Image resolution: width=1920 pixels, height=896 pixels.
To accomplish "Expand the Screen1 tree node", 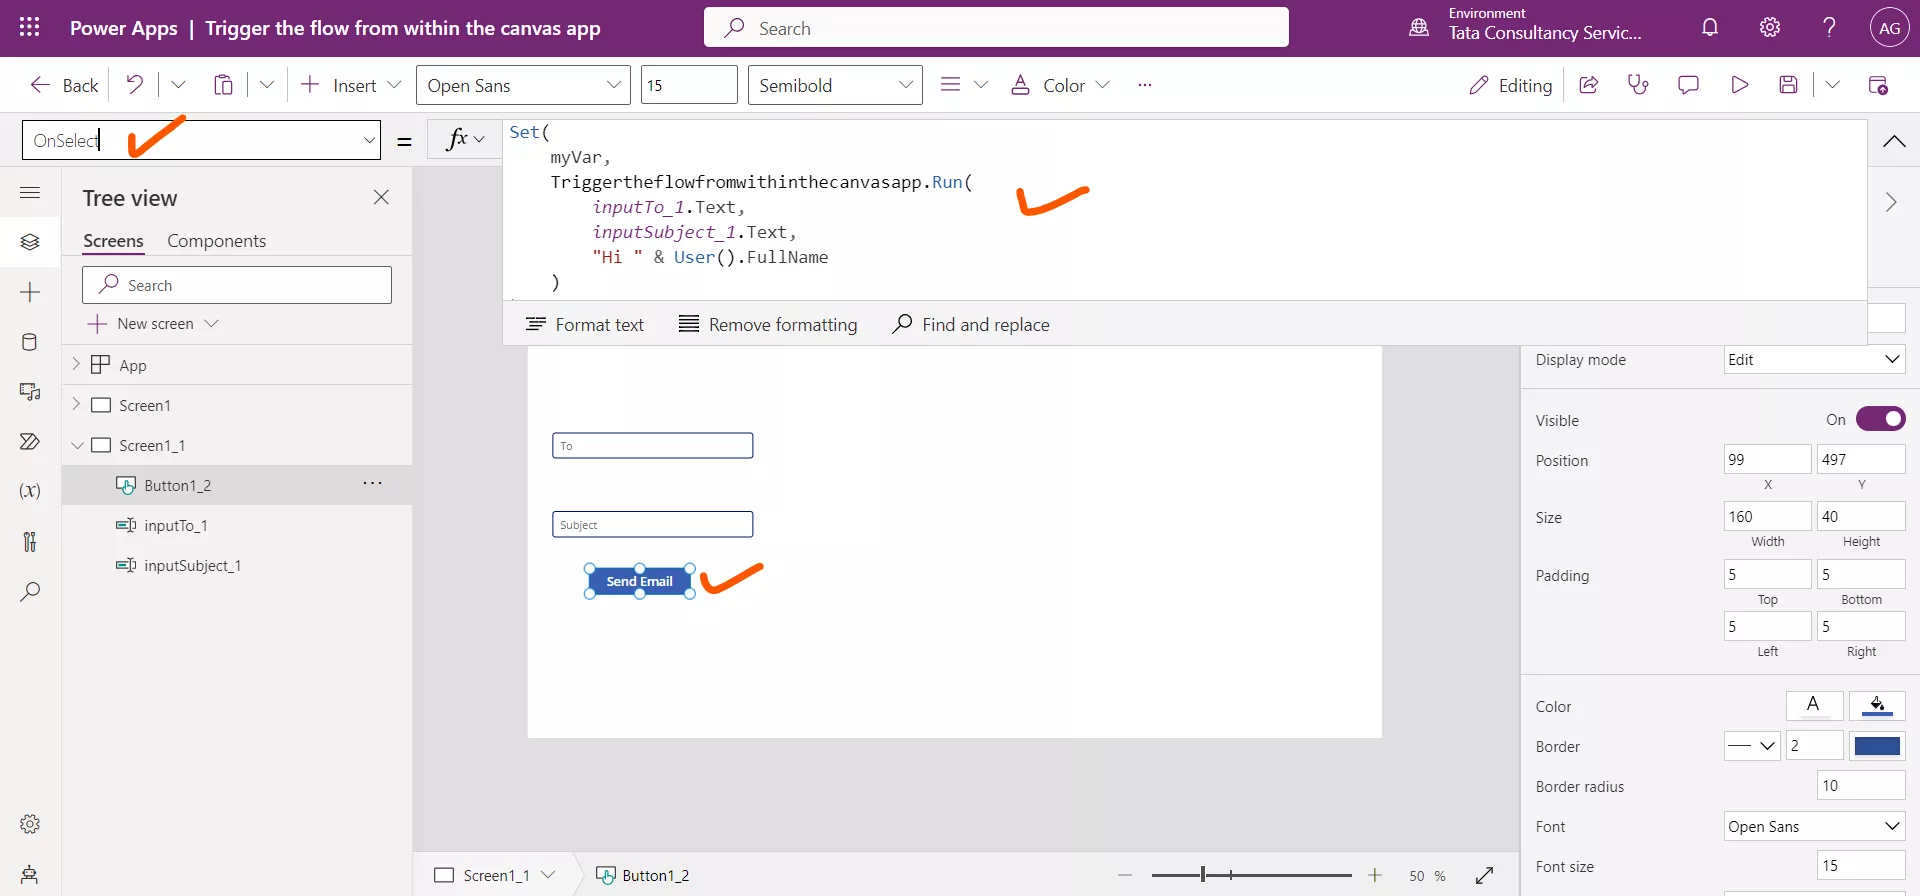I will tap(76, 404).
